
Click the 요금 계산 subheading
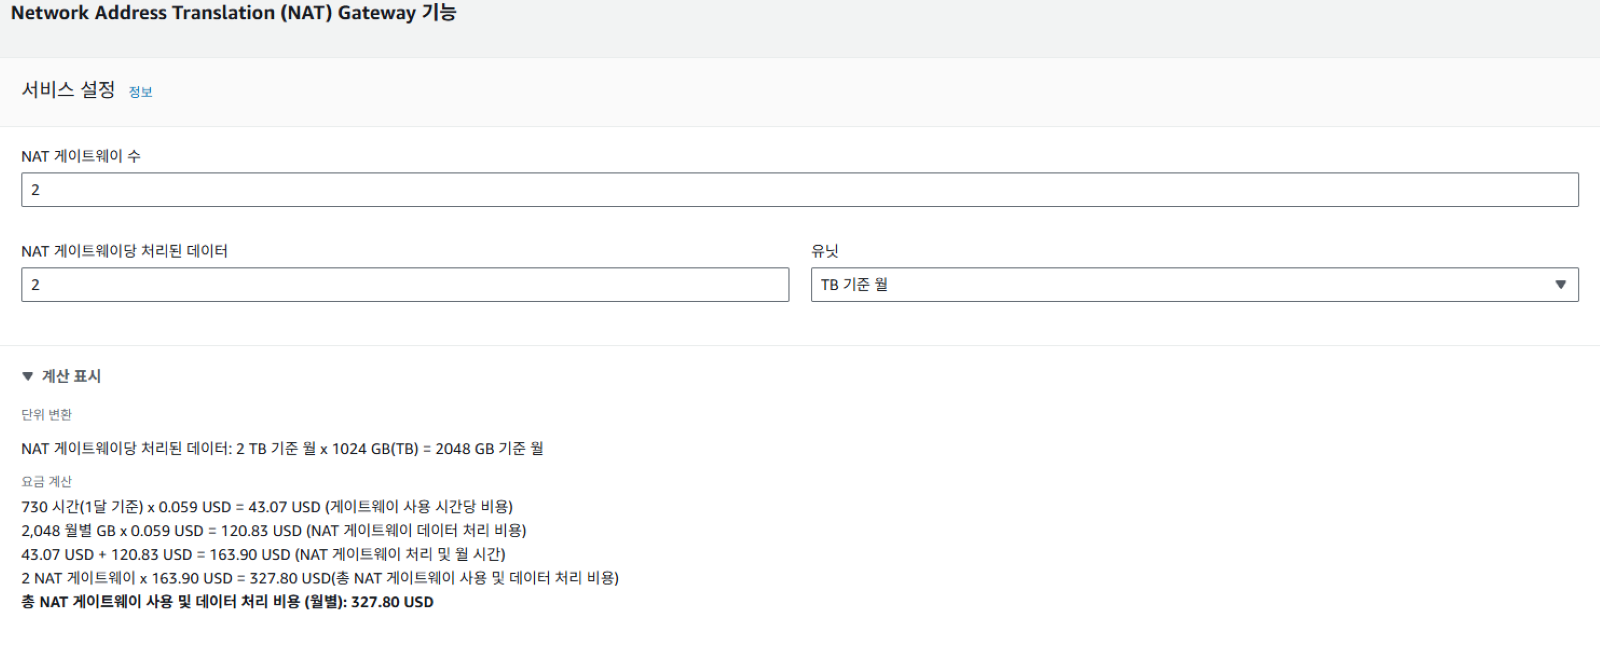click(47, 482)
